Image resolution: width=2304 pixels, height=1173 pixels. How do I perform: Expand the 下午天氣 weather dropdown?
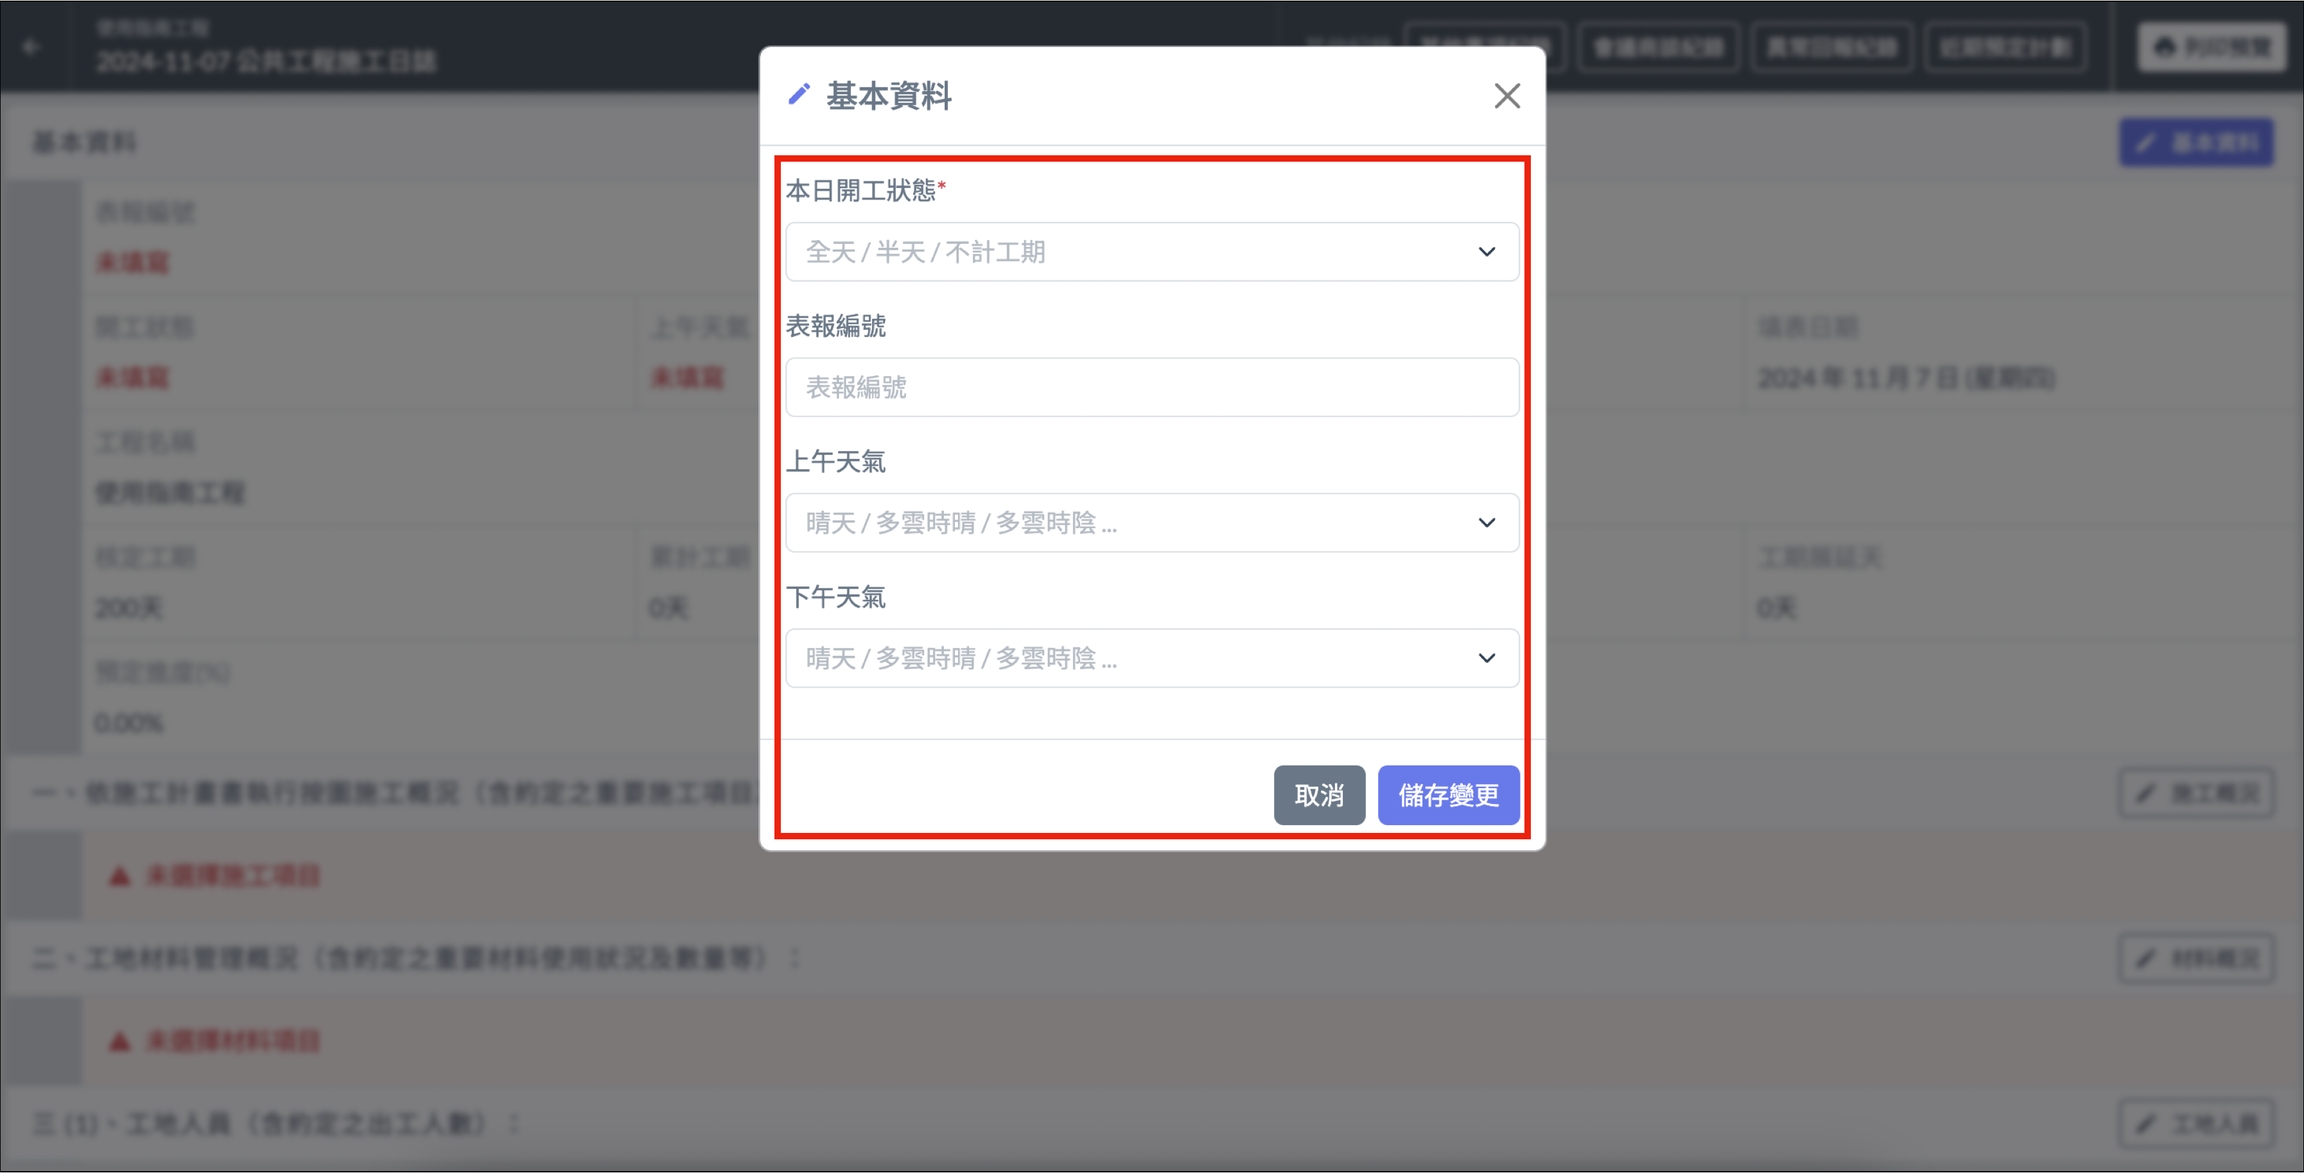click(1152, 658)
